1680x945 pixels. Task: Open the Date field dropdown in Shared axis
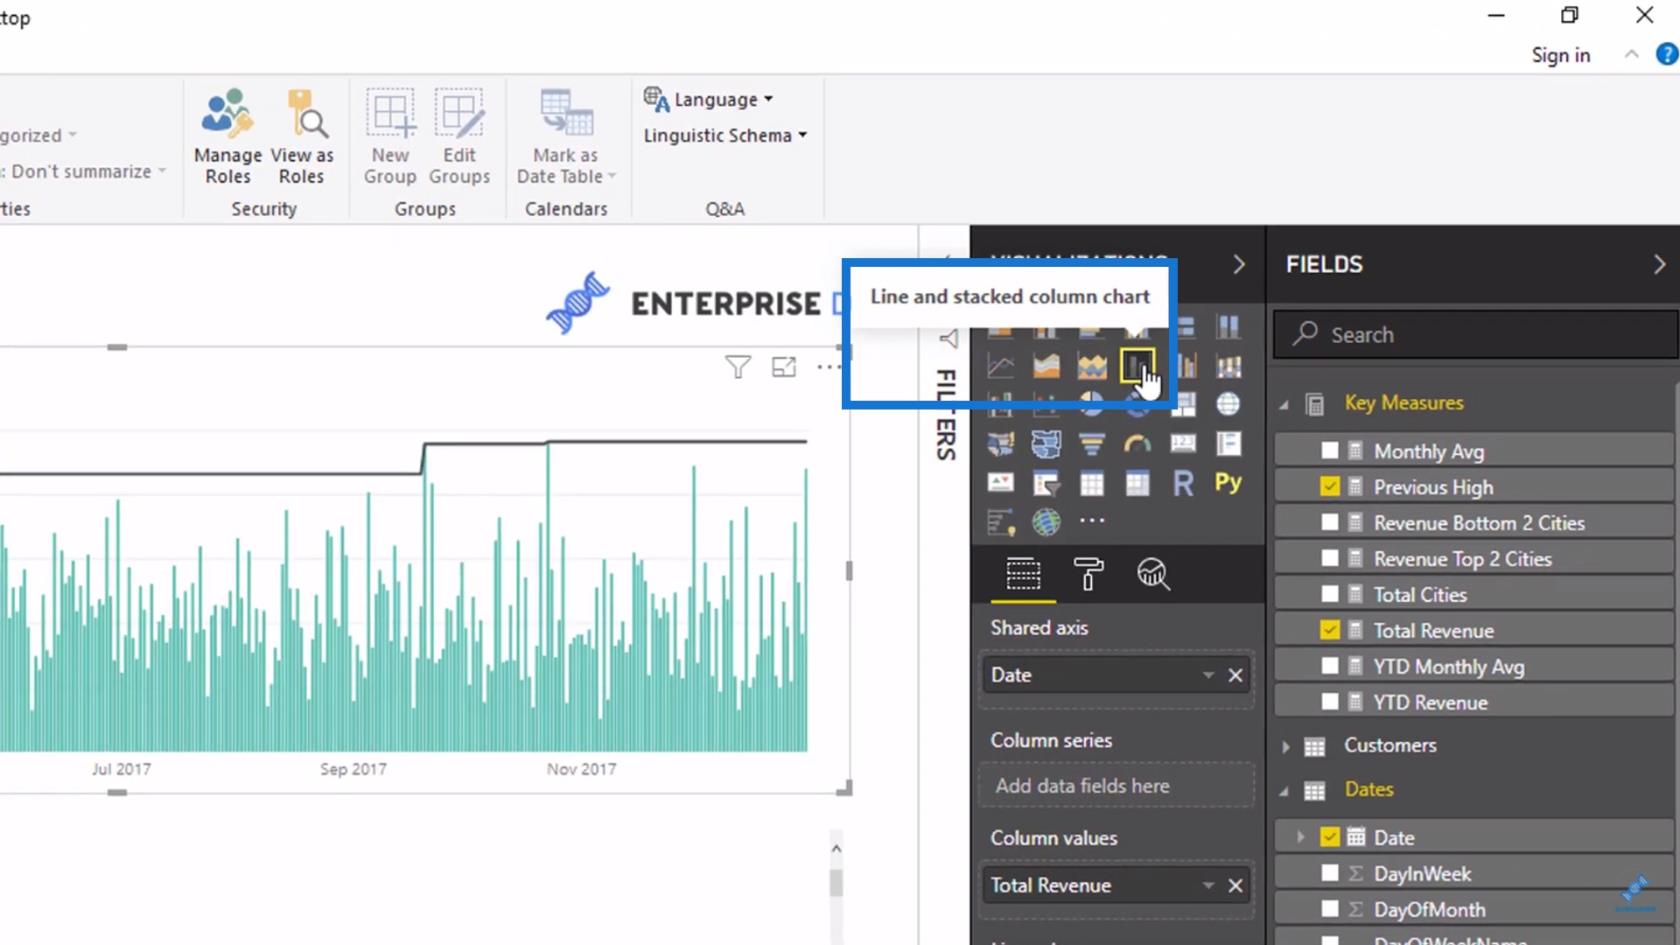(x=1208, y=675)
